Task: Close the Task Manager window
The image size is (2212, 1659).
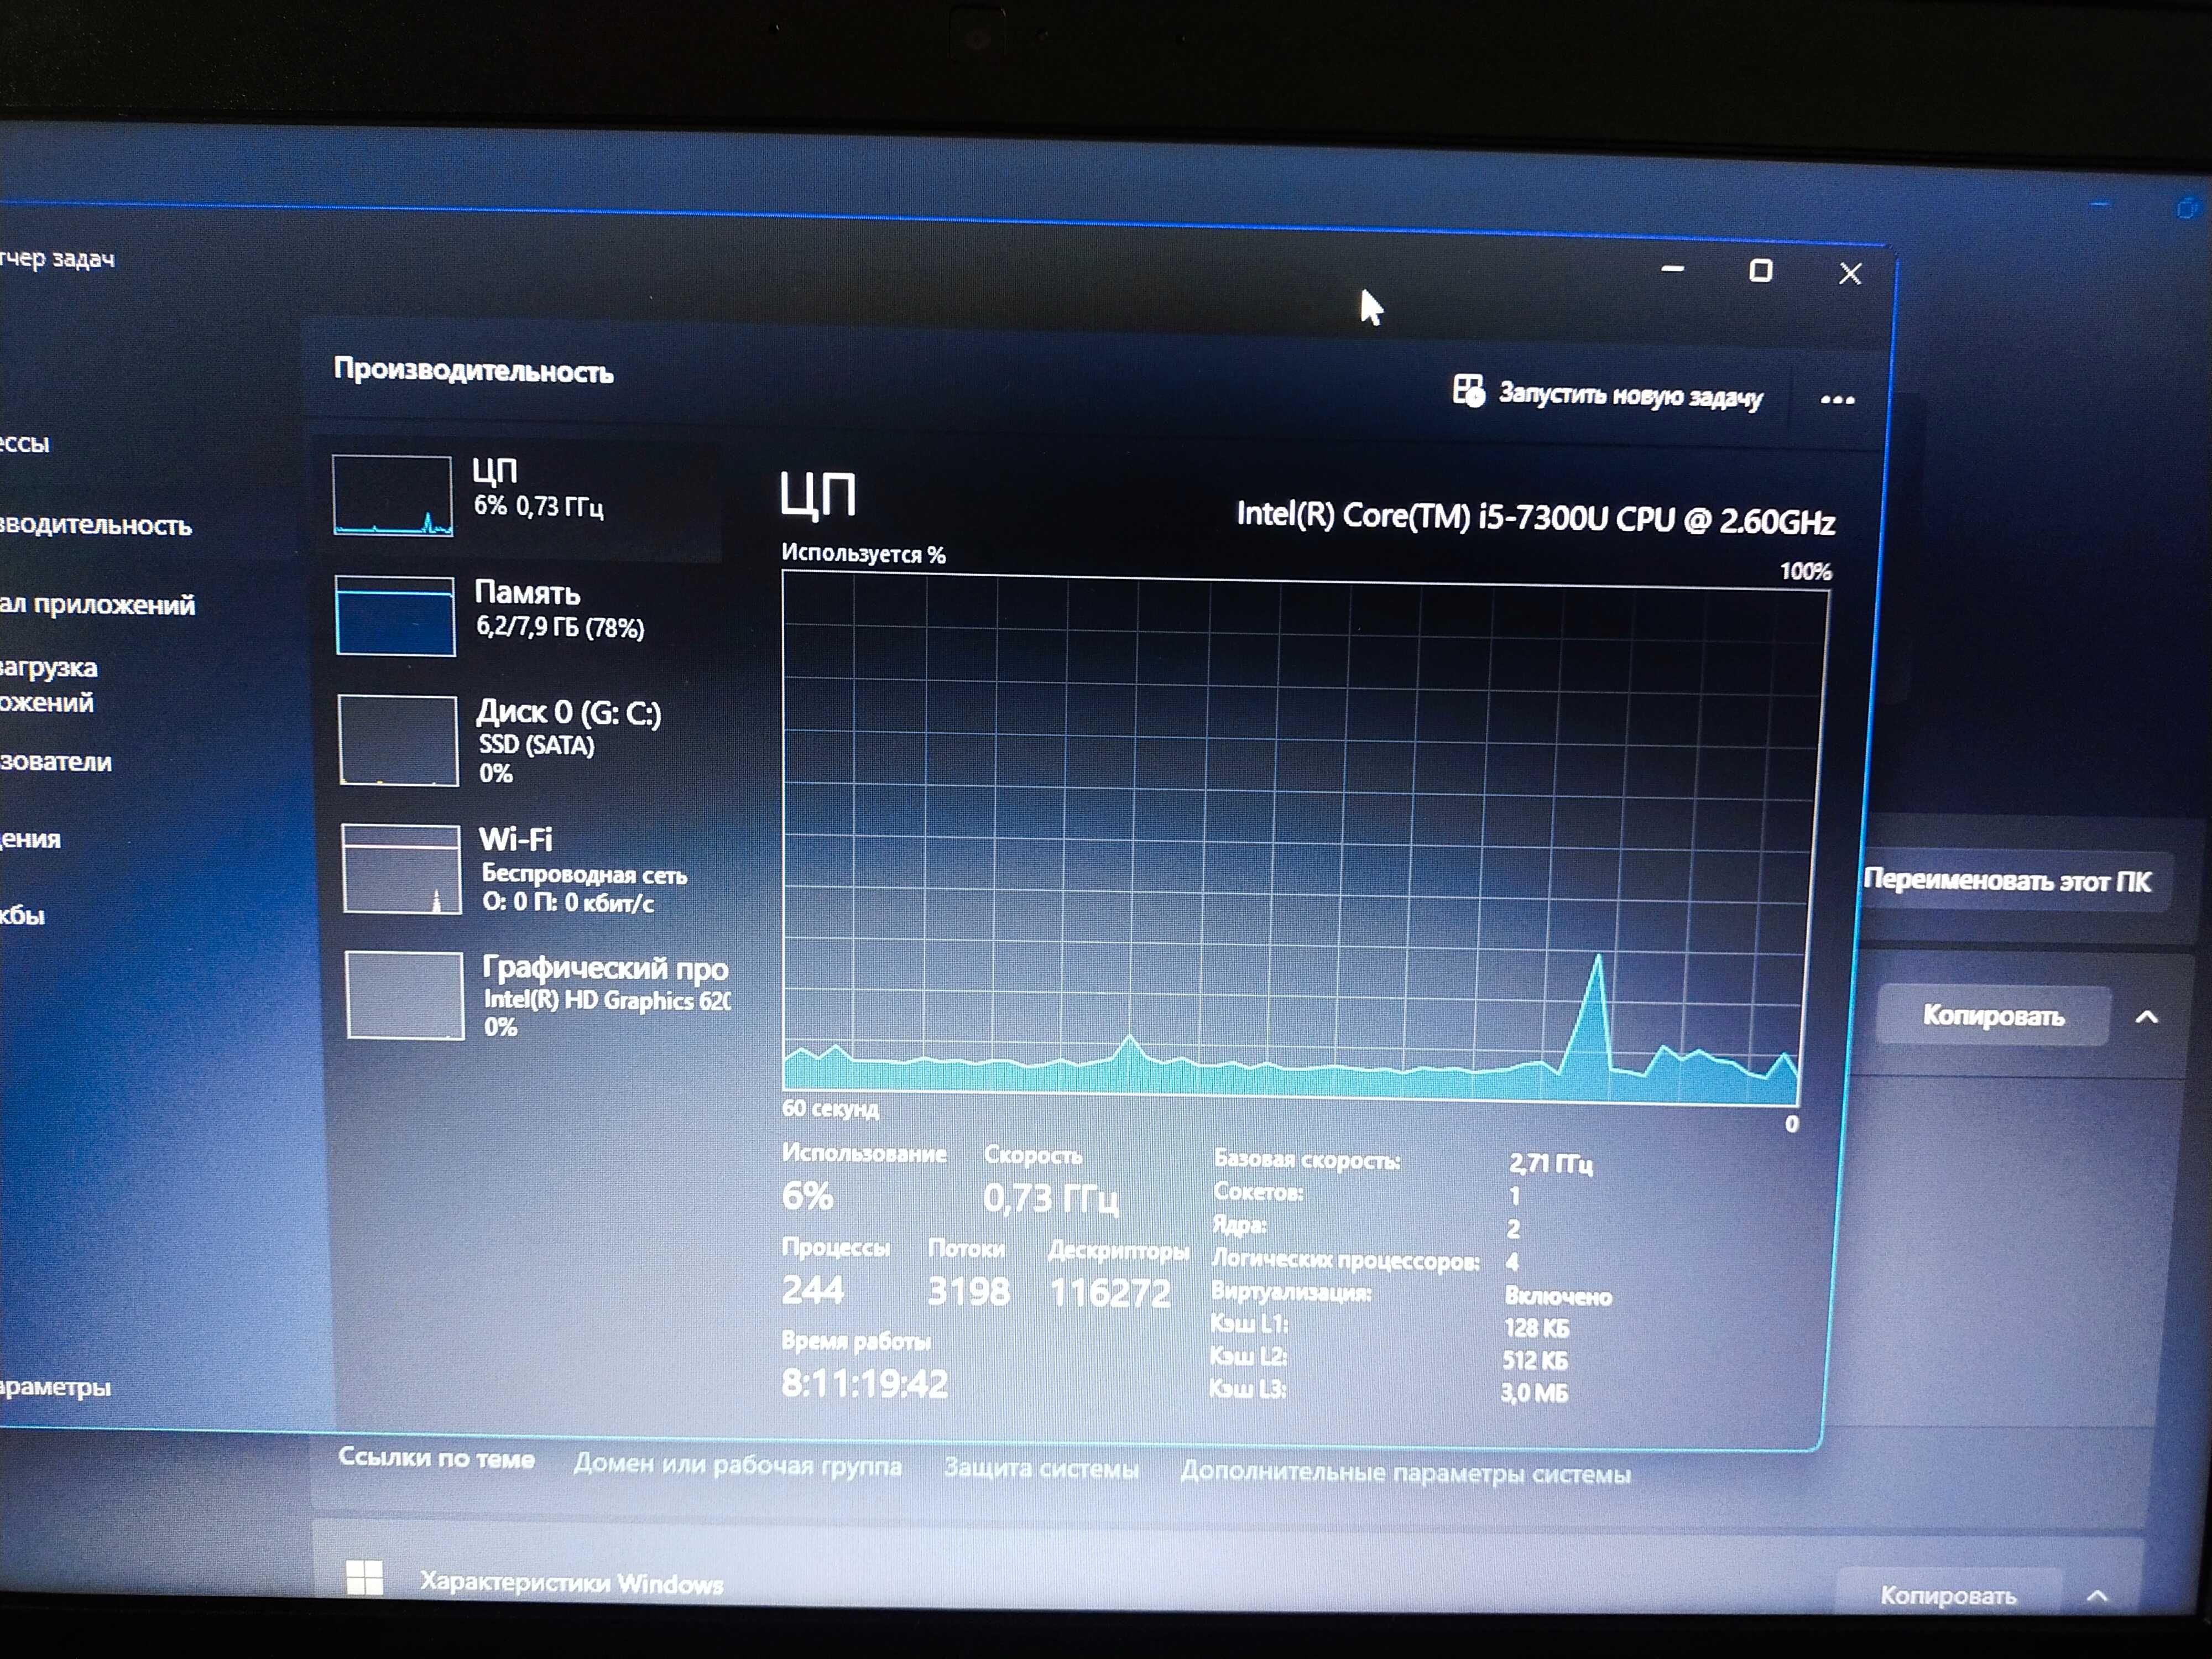Action: pos(1850,274)
